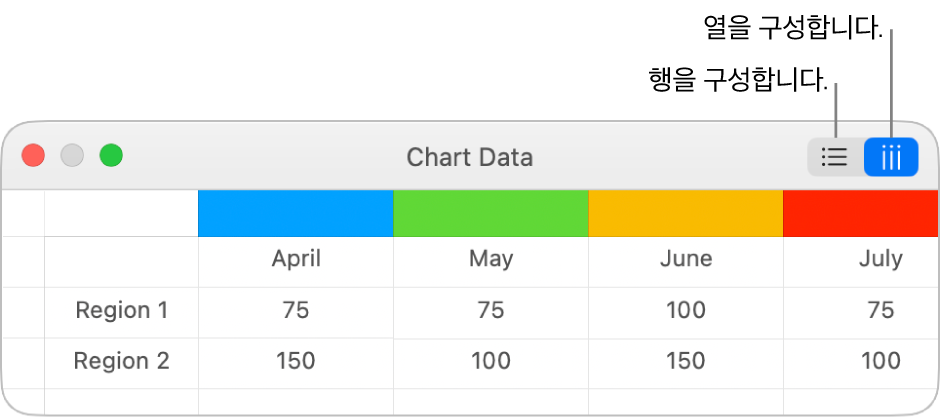Image resolution: width=943 pixels, height=419 pixels.
Task: Switch to plot rows as series button
Action: coord(834,157)
